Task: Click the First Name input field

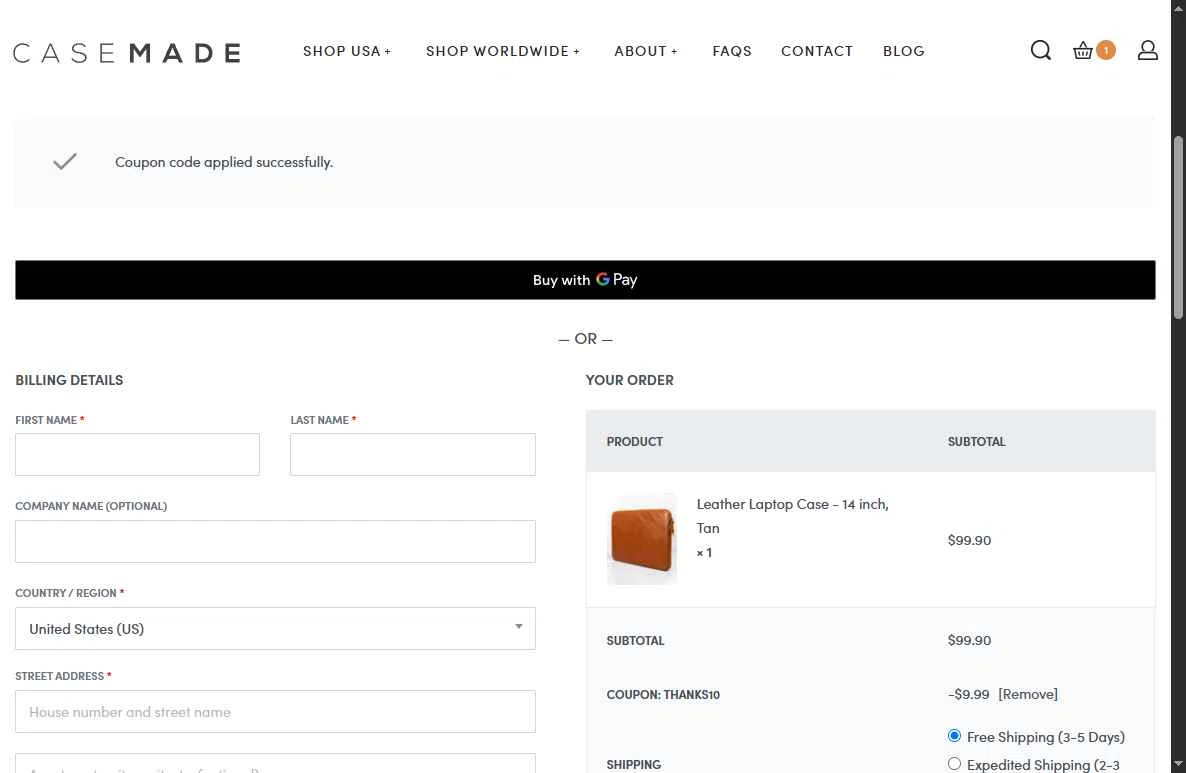Action: click(x=138, y=455)
